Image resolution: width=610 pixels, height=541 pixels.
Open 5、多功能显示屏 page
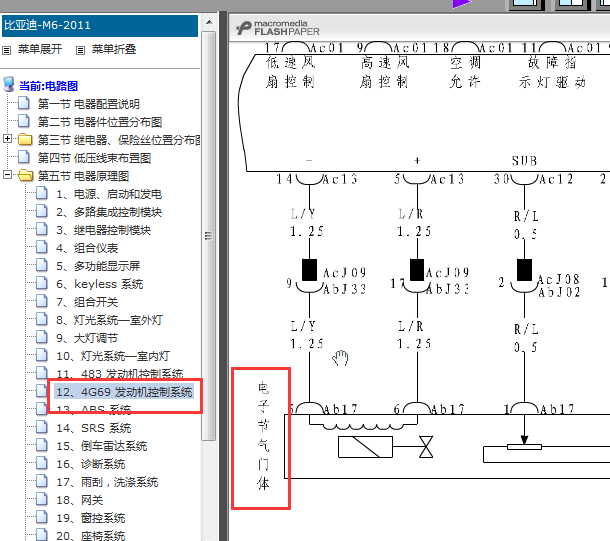pos(98,266)
